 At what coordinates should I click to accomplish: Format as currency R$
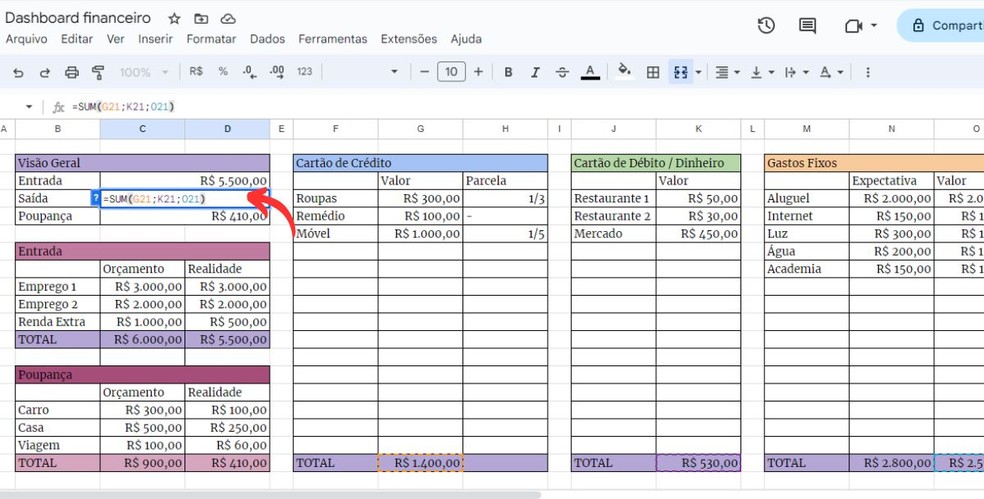pos(196,72)
